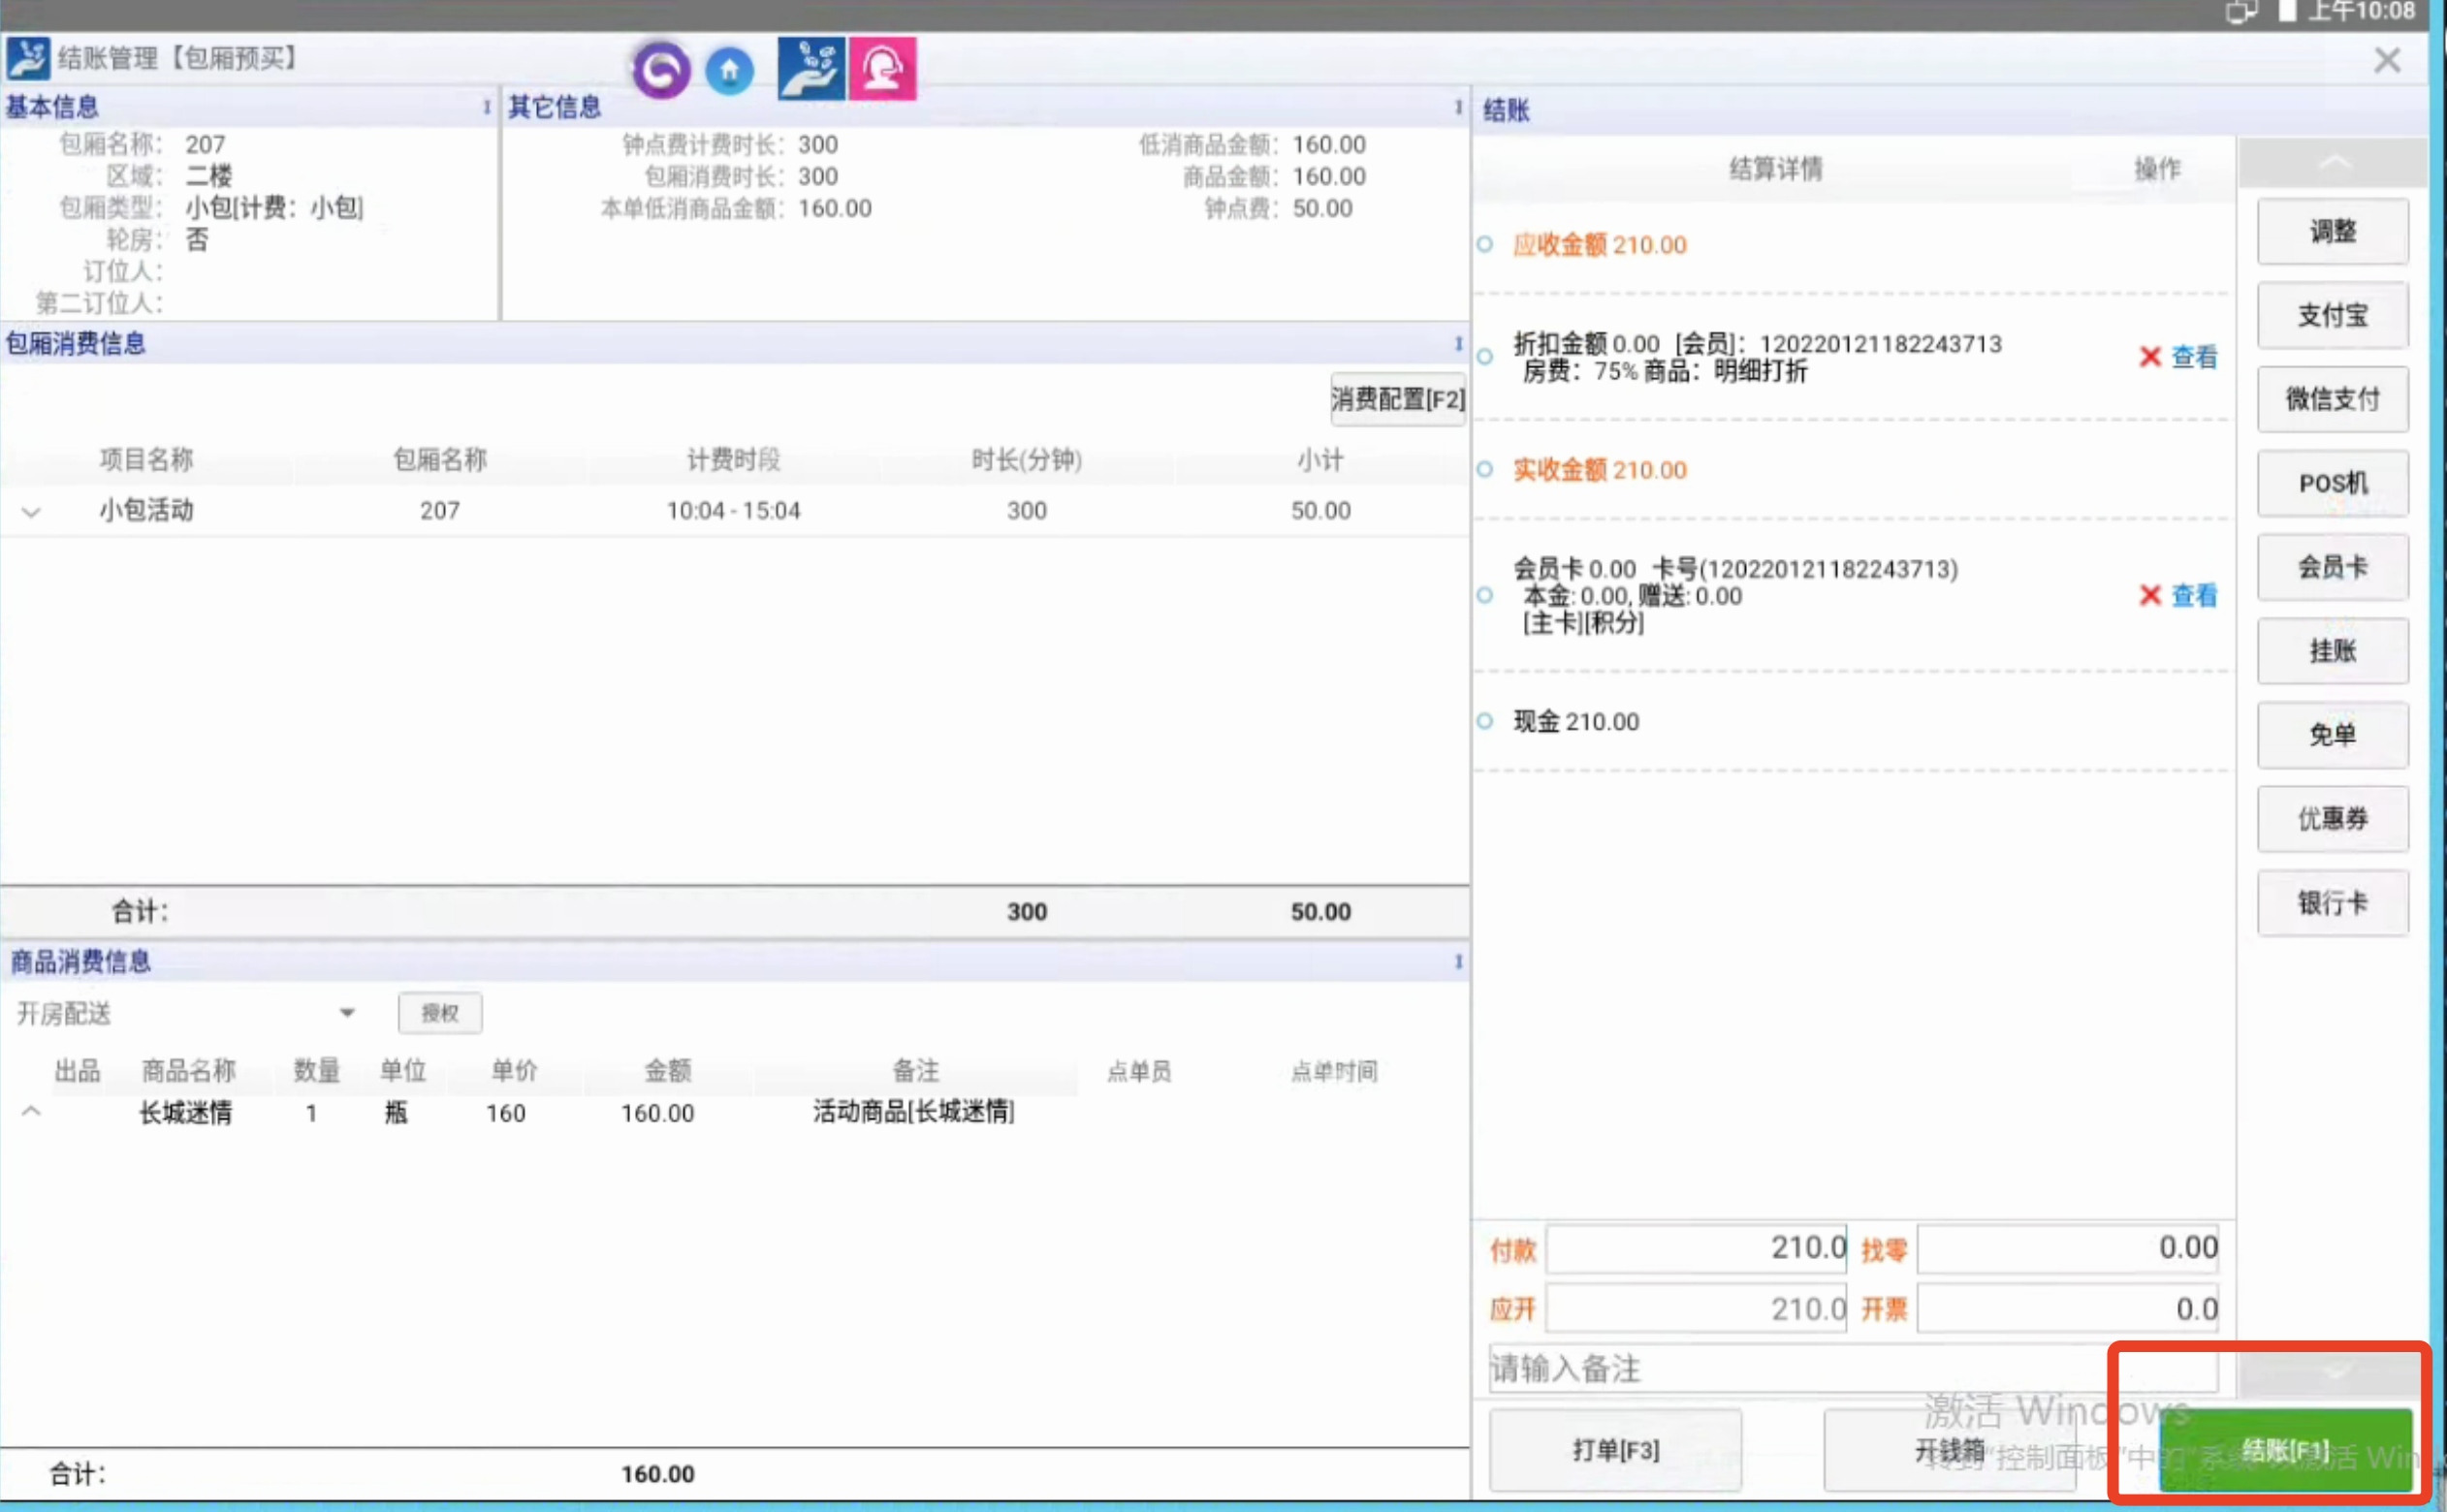Click the 计费时段 column header
2447x1512 pixels.
point(733,460)
